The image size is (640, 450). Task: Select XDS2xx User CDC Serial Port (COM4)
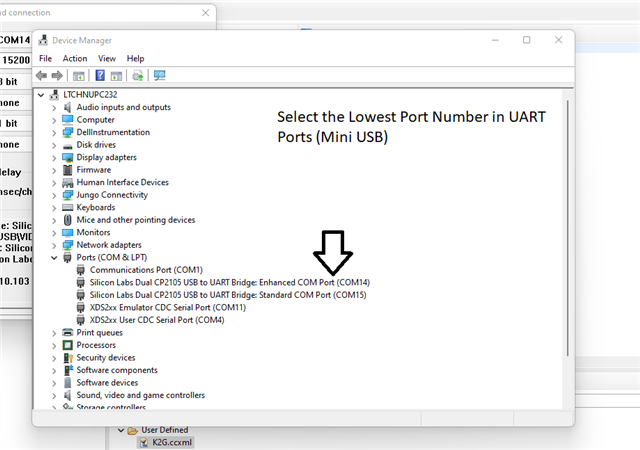pyautogui.click(x=157, y=320)
